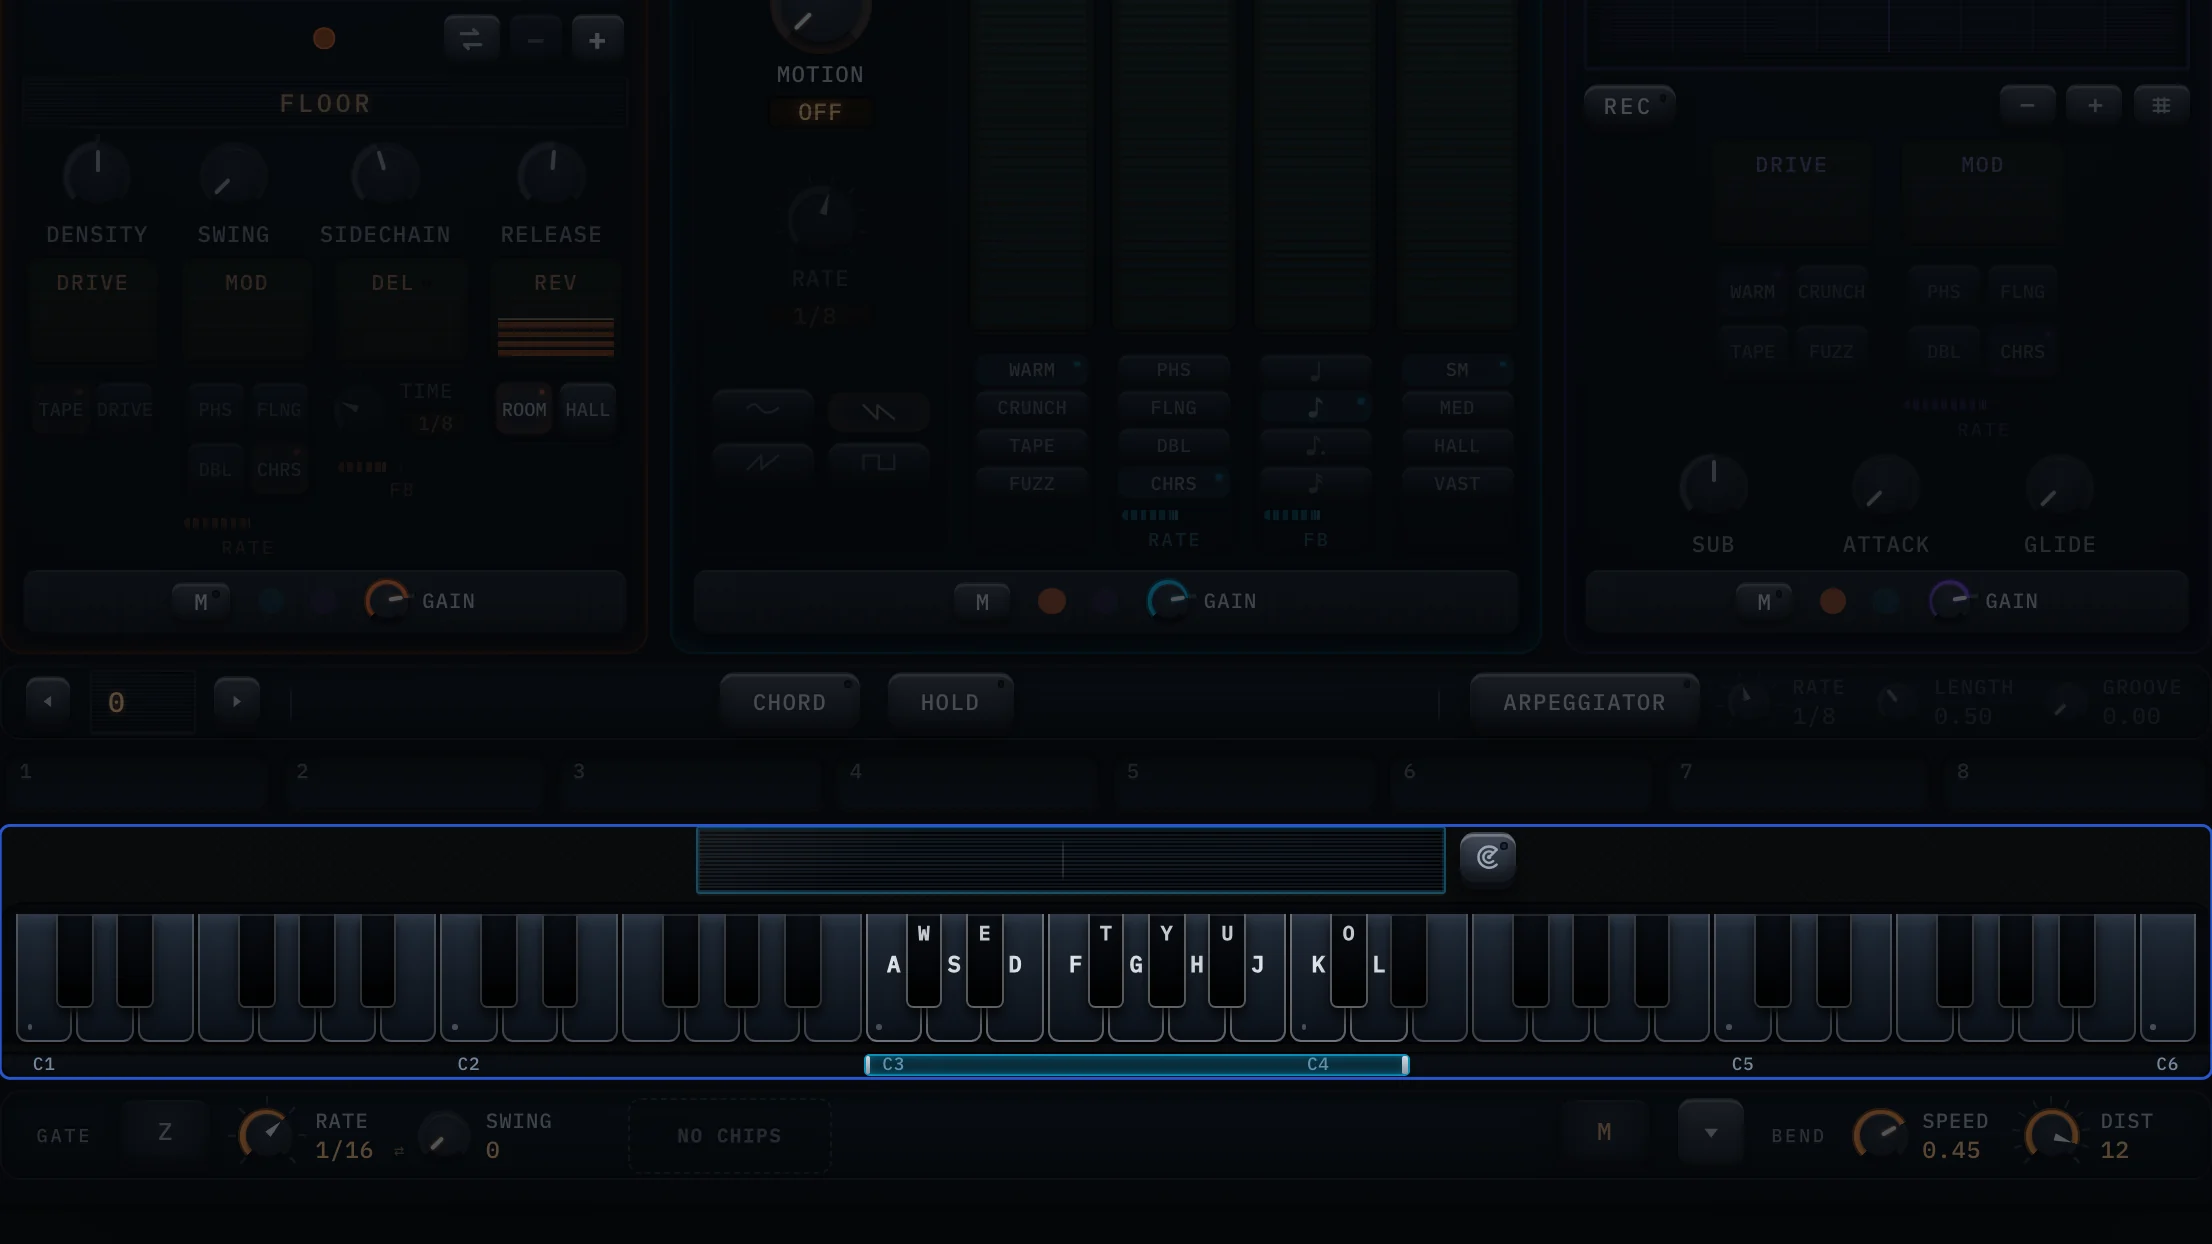This screenshot has height=1244, width=2212.
Task: Toggle the REC button
Action: tap(1629, 106)
